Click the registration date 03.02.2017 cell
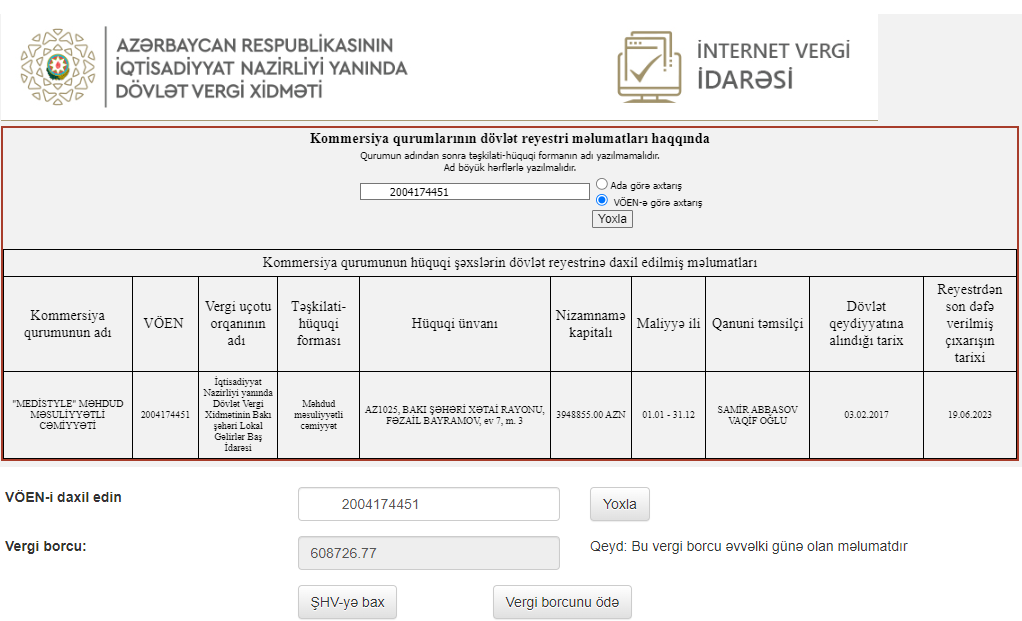Viewport: 1022px width, 621px height. [865, 414]
